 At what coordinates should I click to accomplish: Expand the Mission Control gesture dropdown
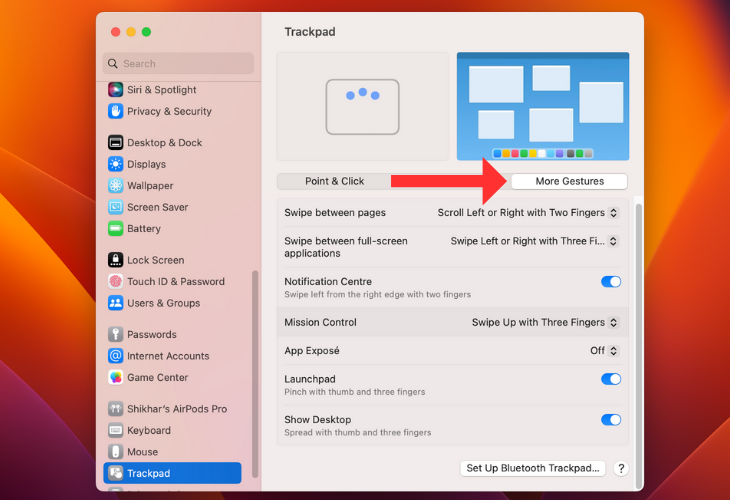[x=545, y=323]
